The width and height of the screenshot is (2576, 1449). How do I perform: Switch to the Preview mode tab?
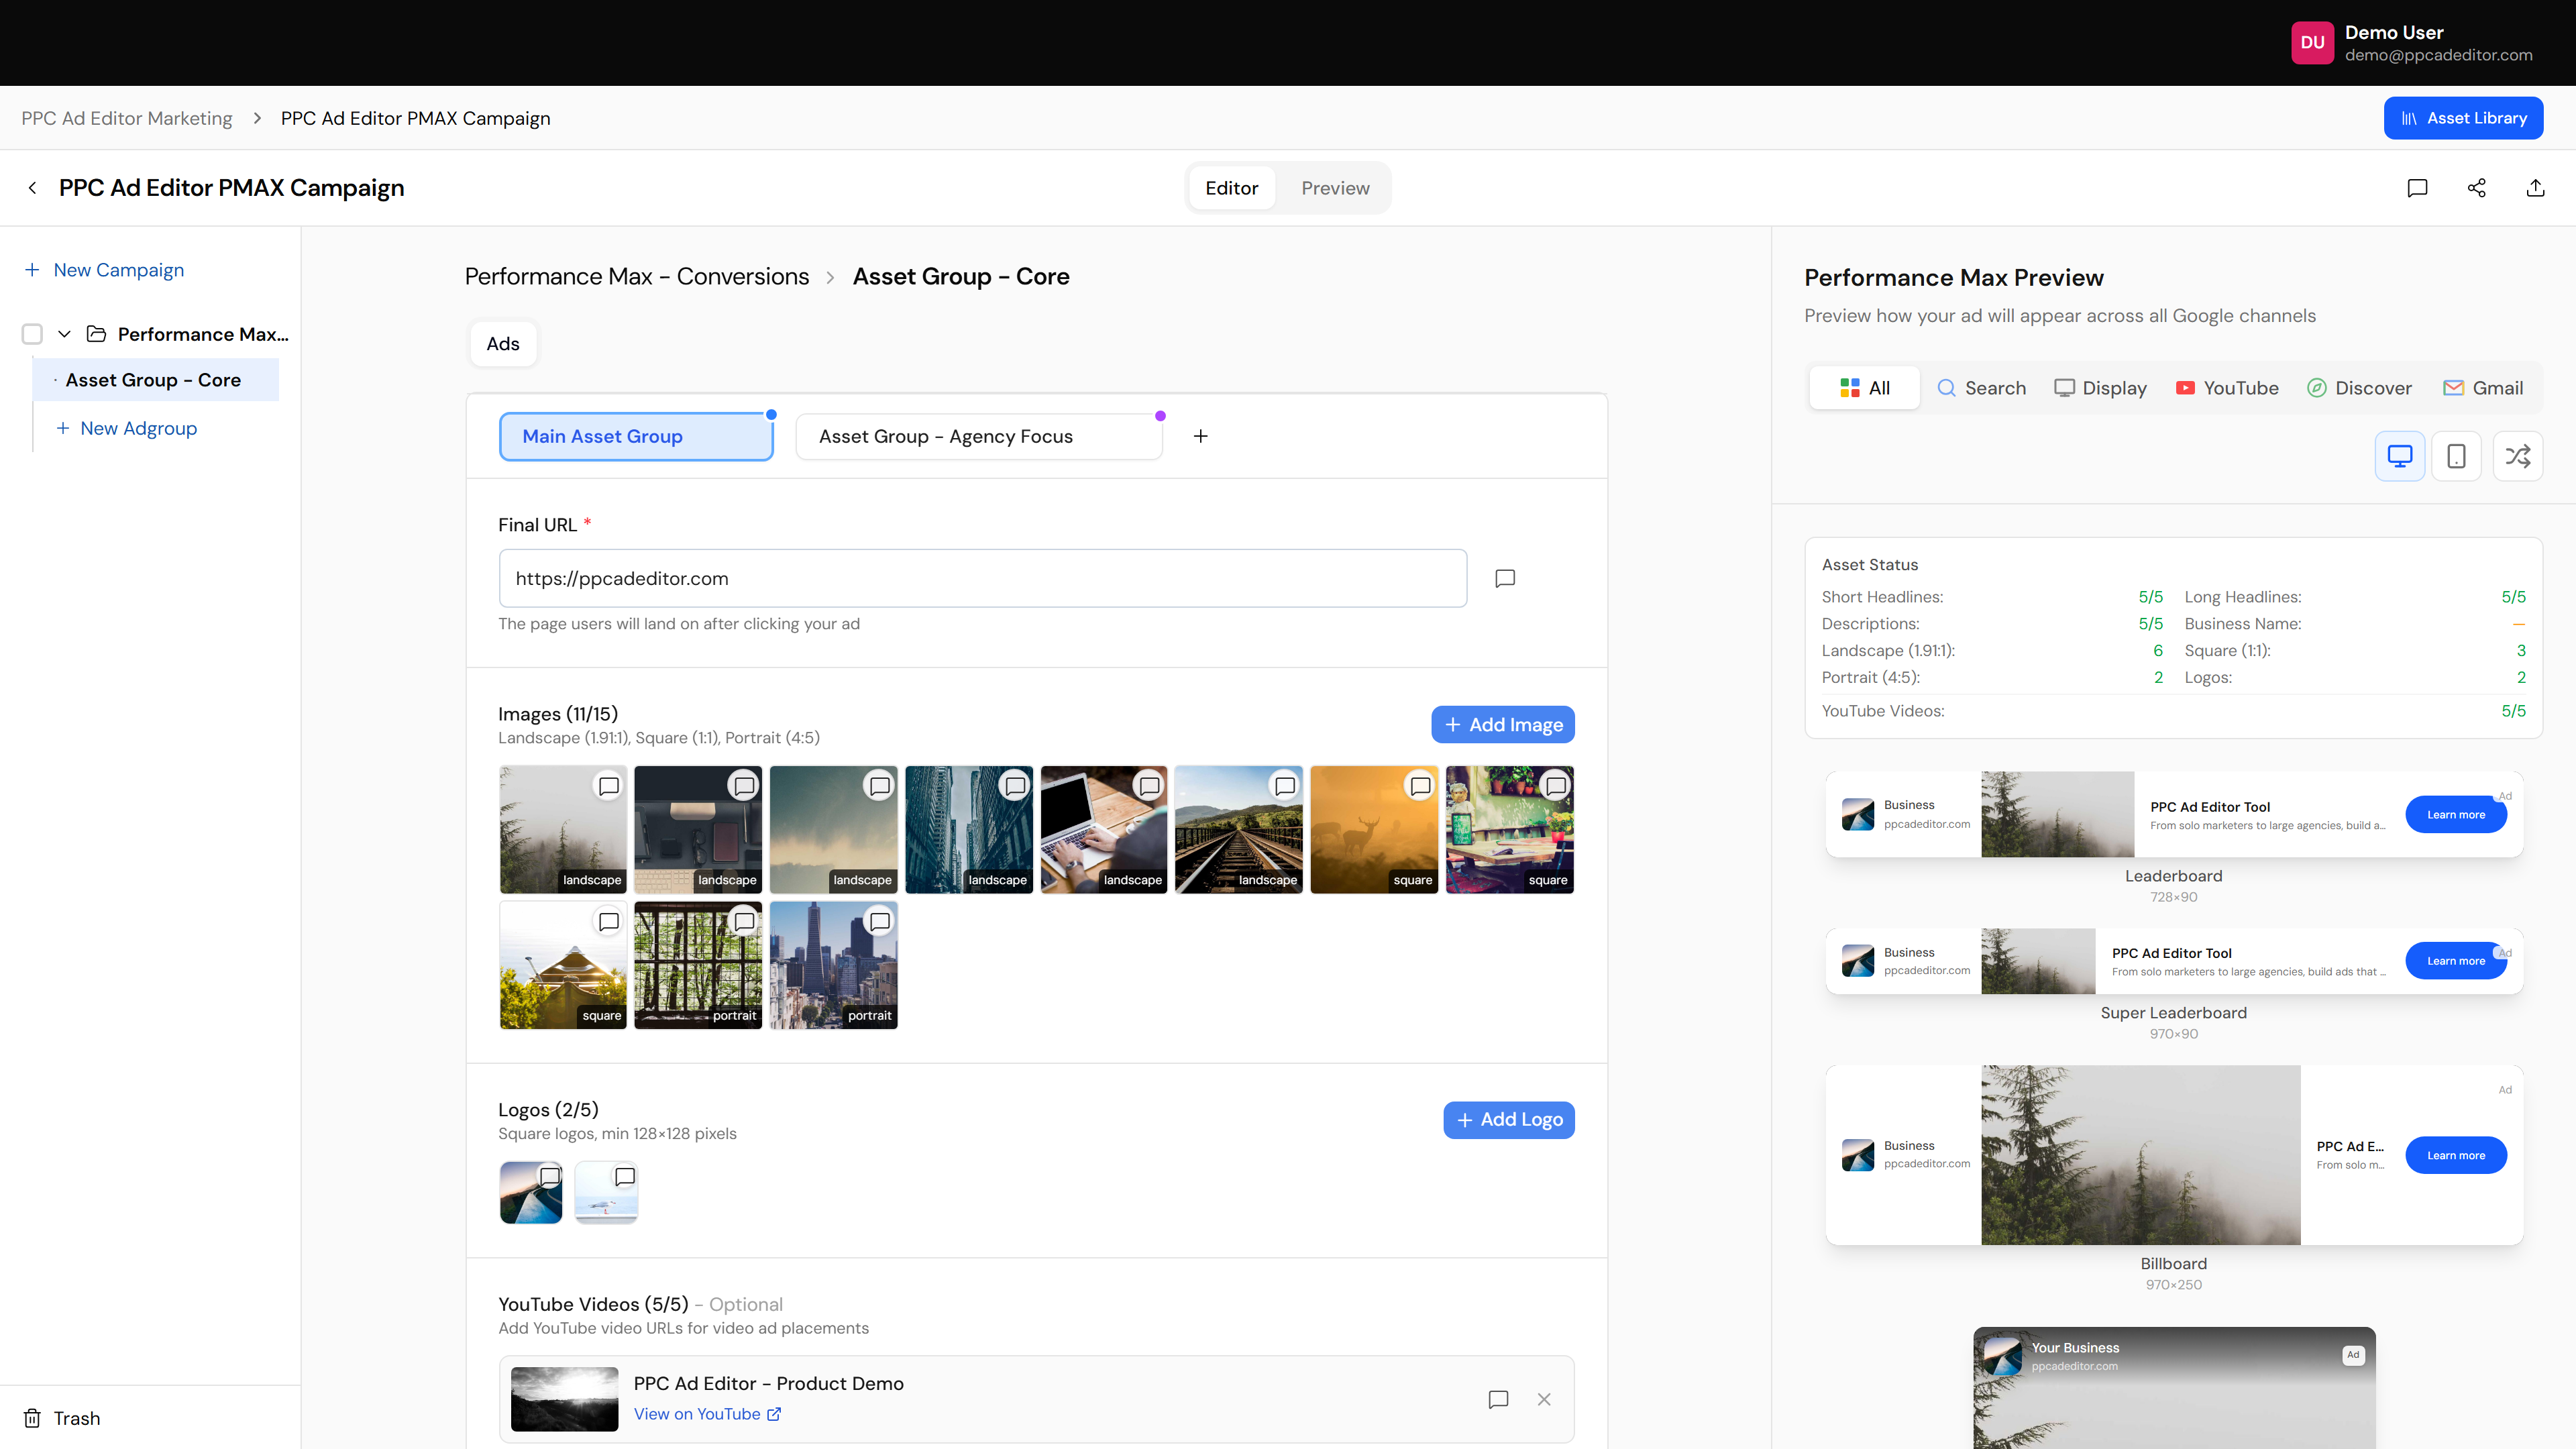pos(1335,188)
